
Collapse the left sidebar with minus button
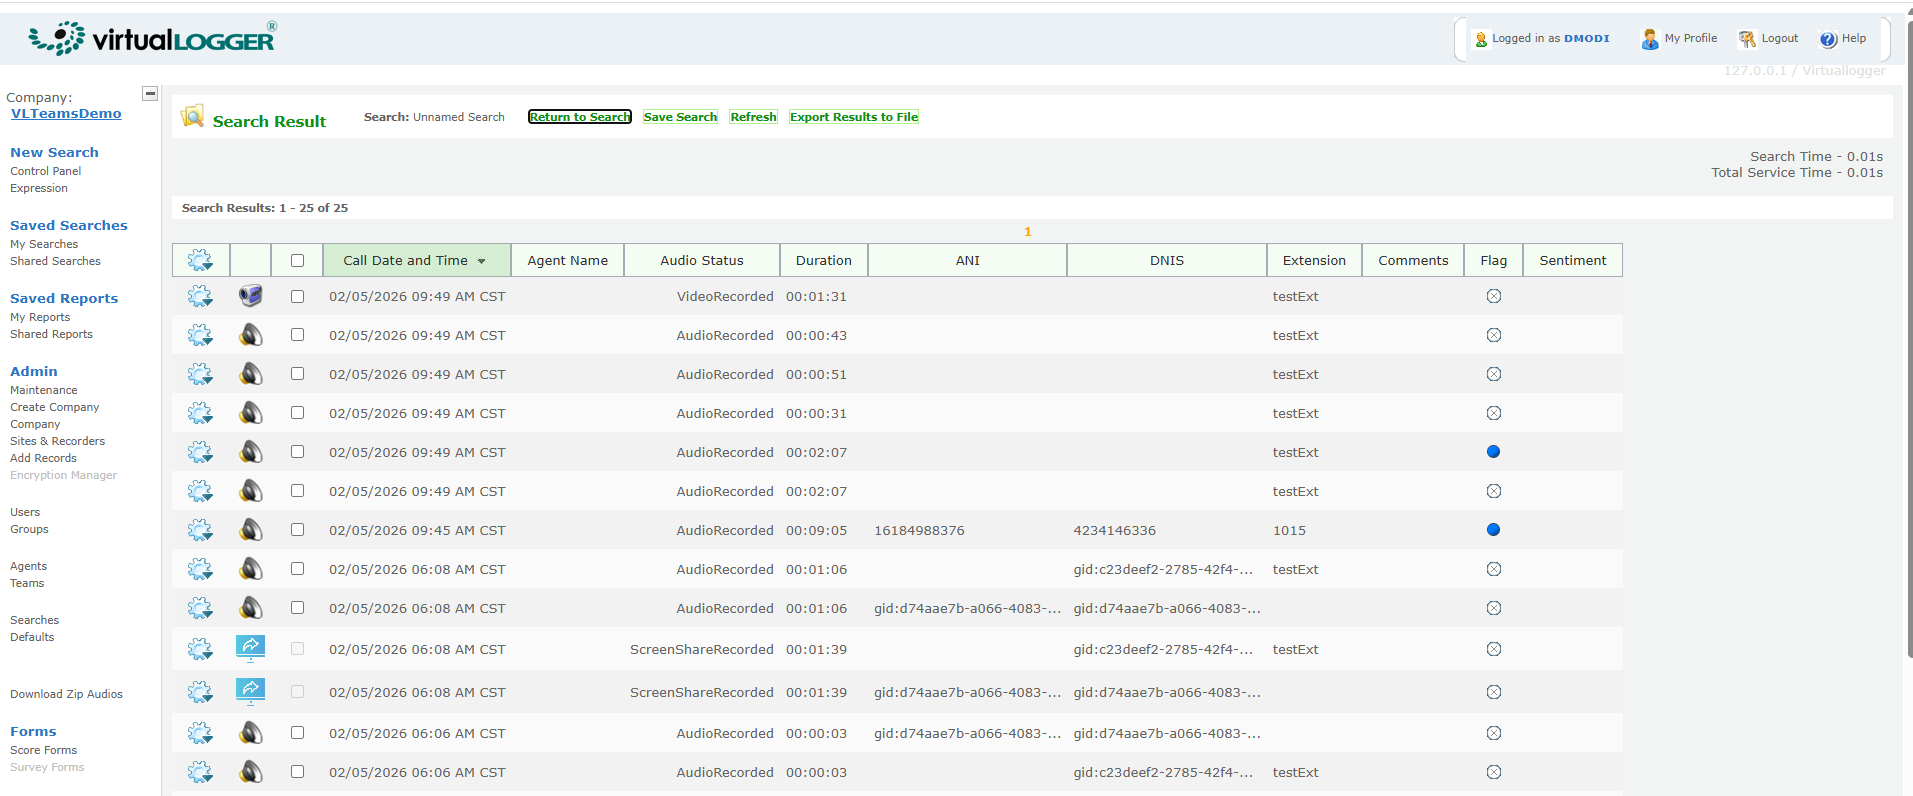click(x=150, y=94)
